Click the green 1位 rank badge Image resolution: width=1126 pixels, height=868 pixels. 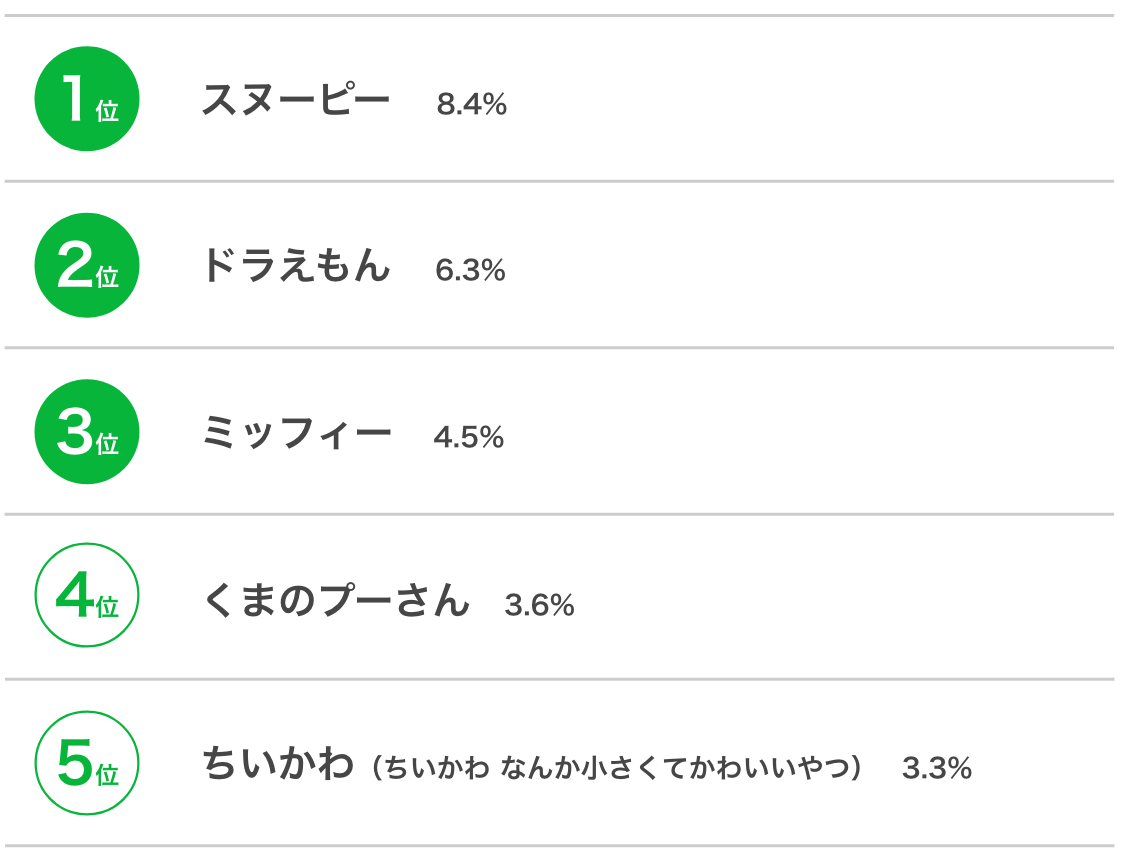point(87,99)
